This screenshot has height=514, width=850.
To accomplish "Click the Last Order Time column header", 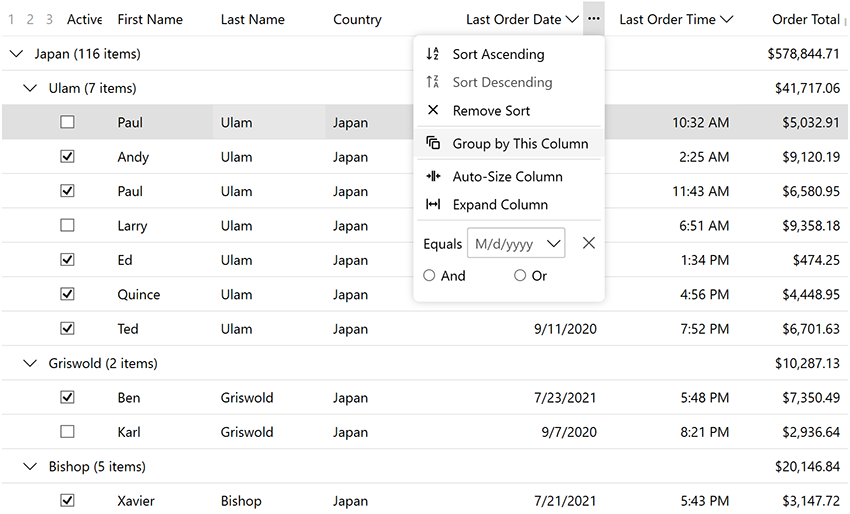I will click(x=667, y=19).
